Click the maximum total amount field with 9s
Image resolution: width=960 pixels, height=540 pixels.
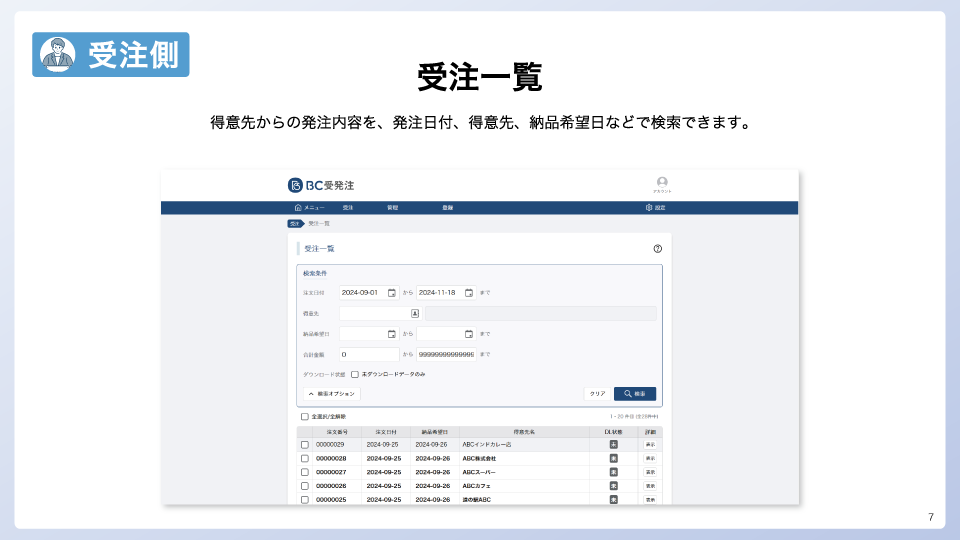tap(446, 354)
